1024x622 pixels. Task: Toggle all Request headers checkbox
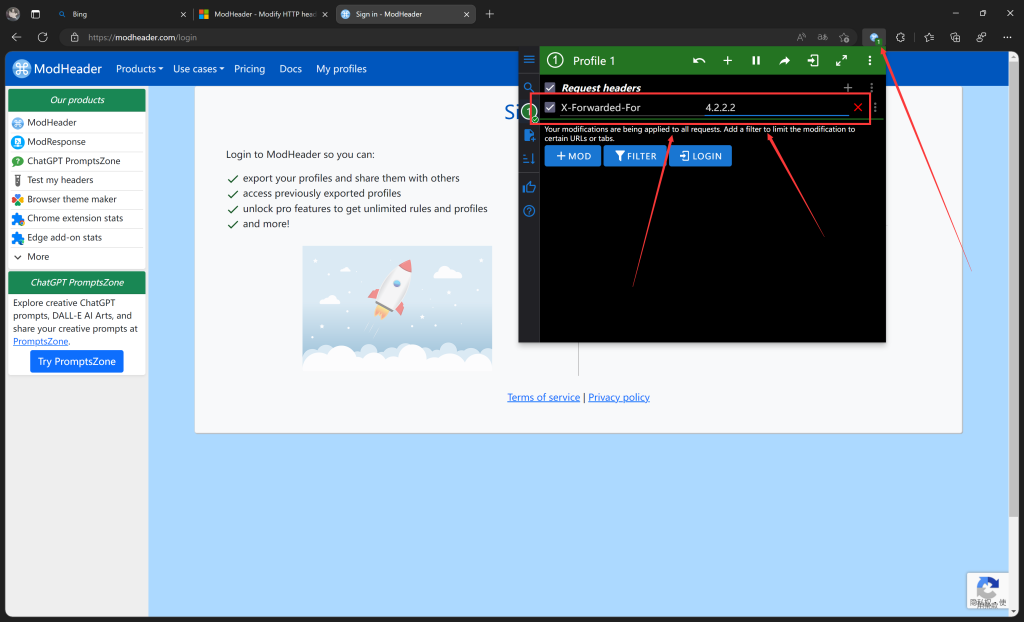[550, 88]
